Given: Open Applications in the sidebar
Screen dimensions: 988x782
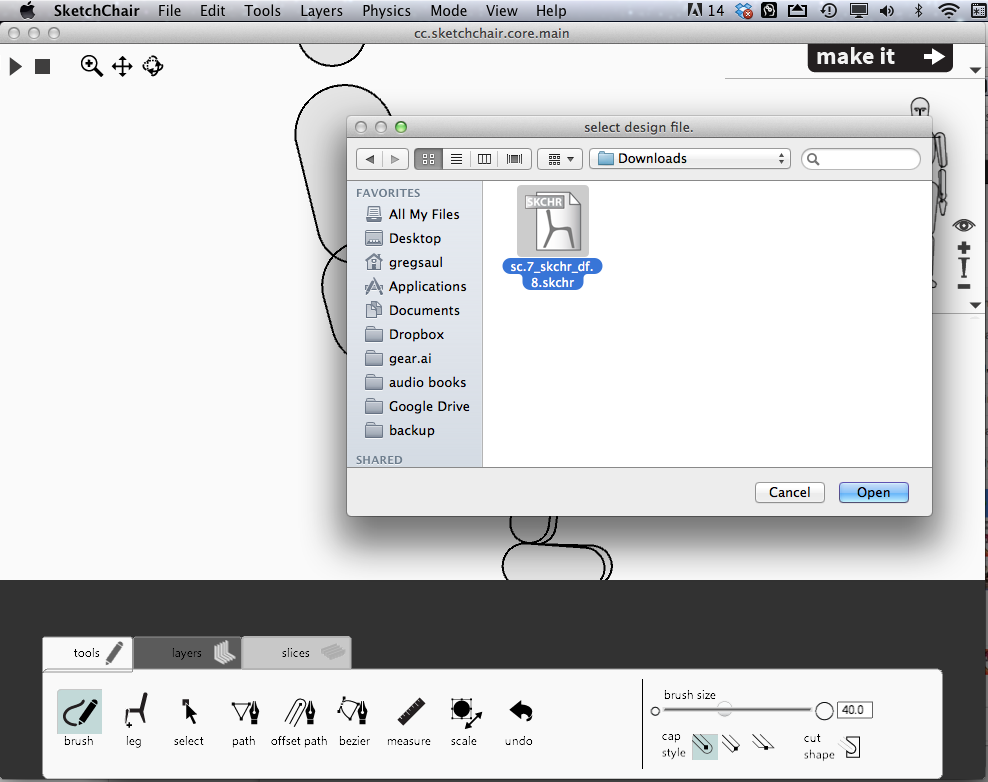Looking at the screenshot, I should point(416,286).
